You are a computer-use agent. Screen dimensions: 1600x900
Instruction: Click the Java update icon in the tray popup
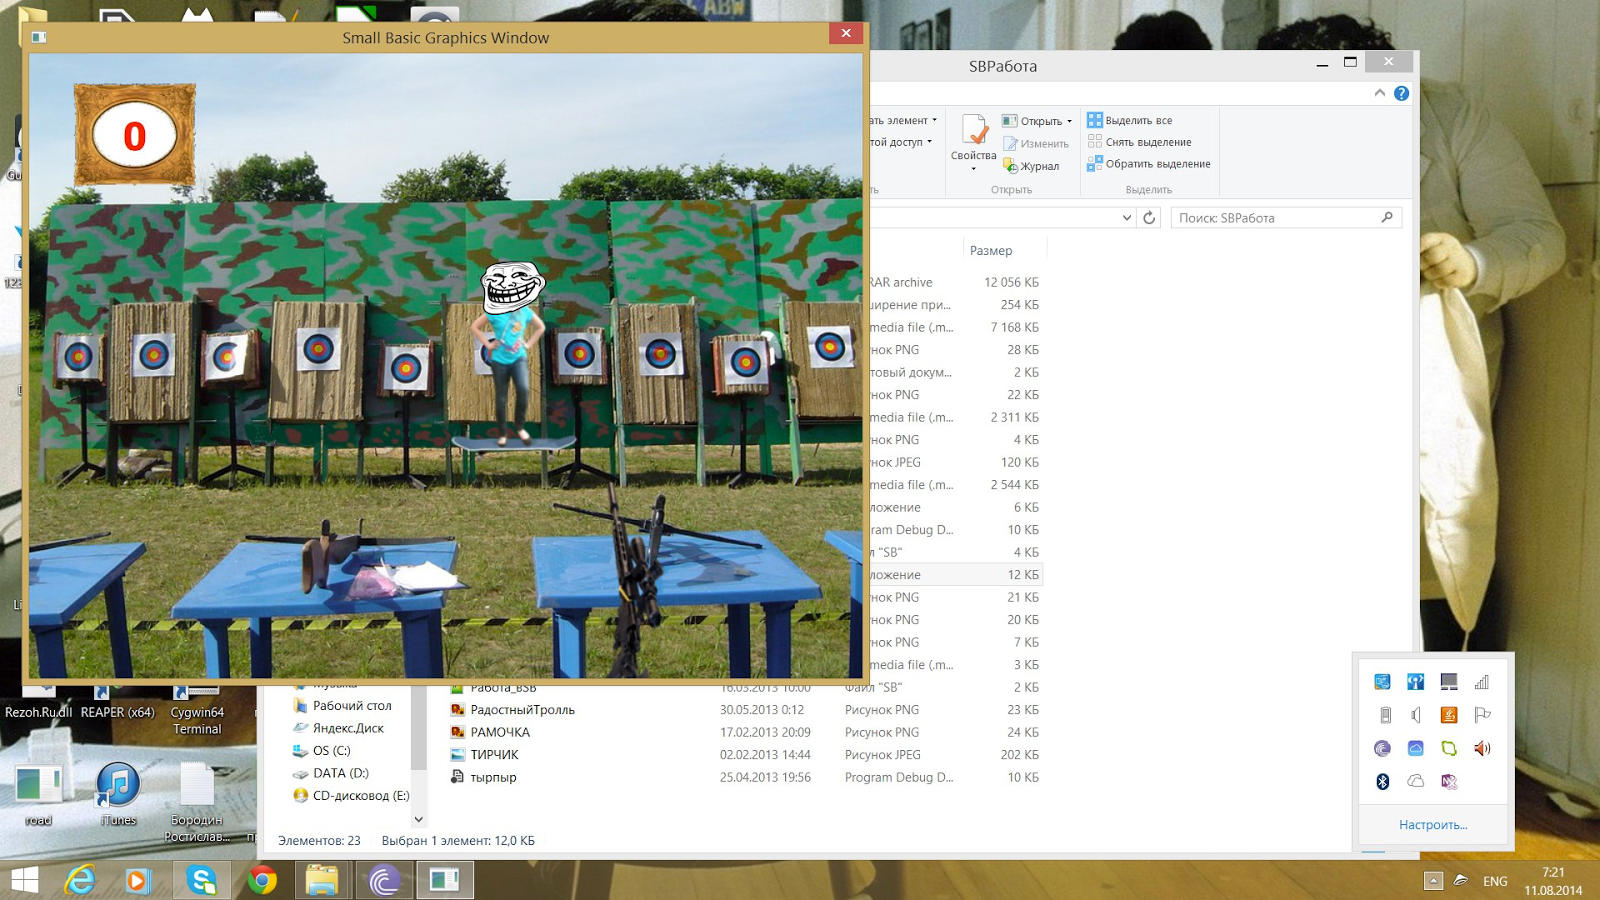[x=1449, y=715]
